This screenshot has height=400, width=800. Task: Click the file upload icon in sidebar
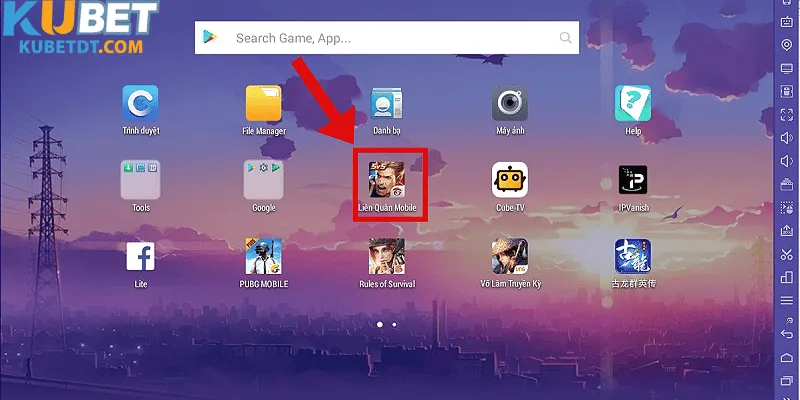tap(786, 231)
